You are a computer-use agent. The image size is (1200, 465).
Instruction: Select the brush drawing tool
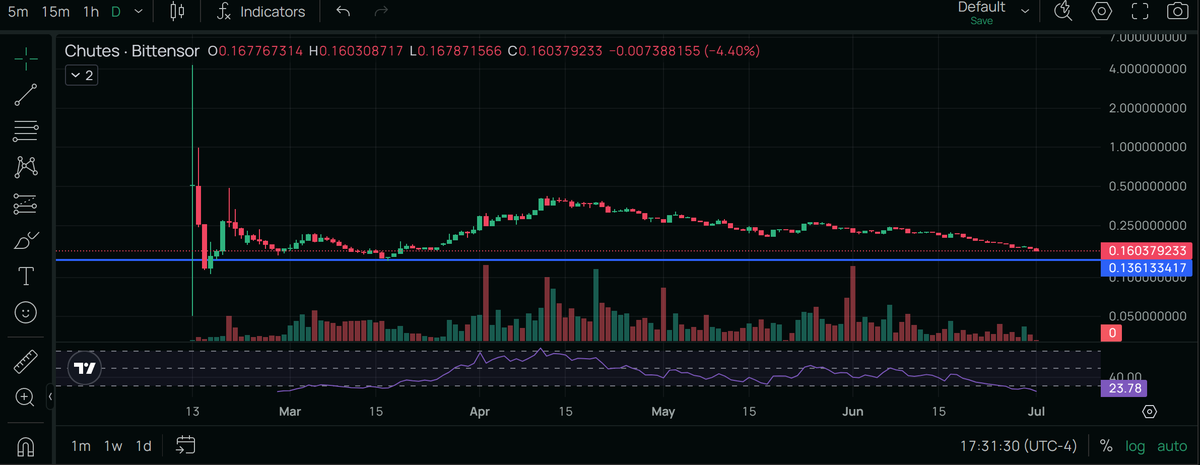(x=26, y=240)
